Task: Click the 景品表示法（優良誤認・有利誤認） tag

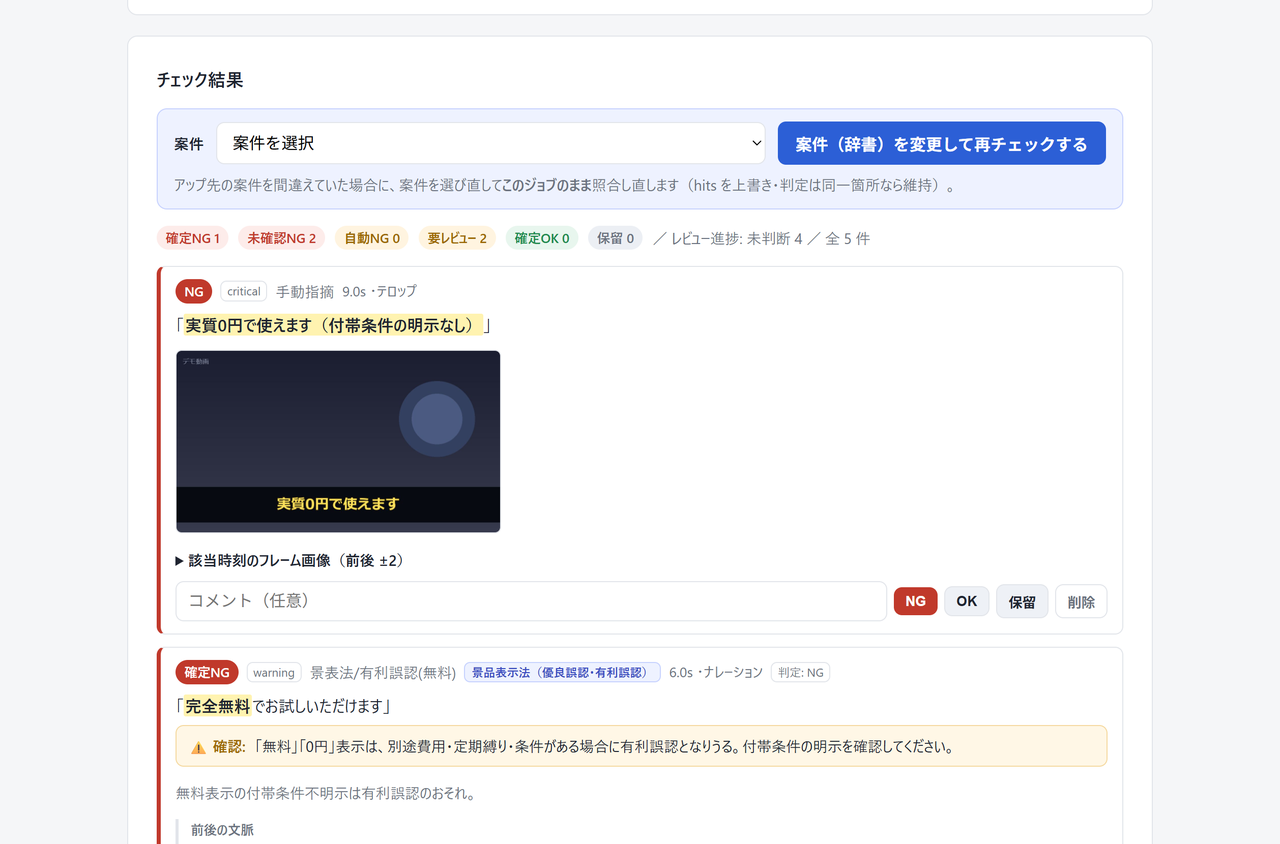Action: coord(562,672)
